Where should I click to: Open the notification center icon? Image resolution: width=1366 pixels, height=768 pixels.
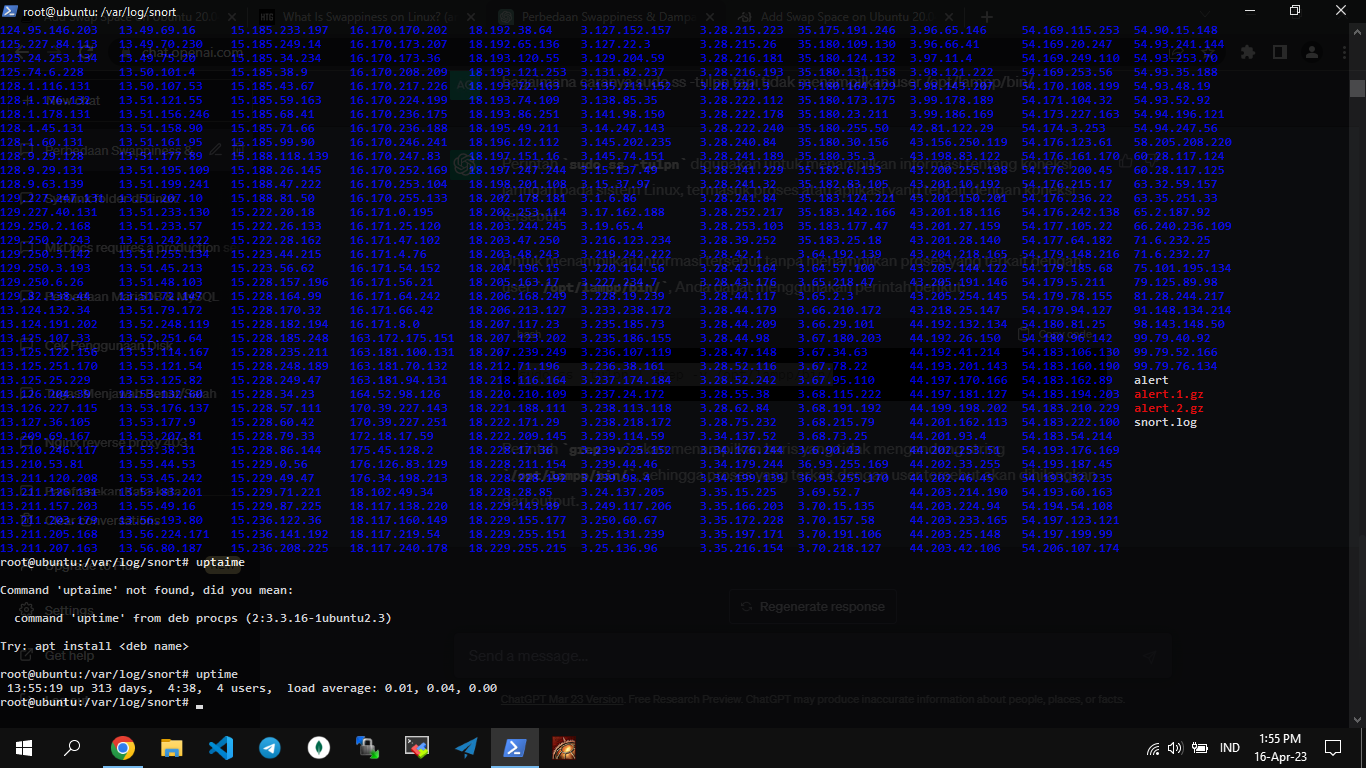click(1332, 748)
